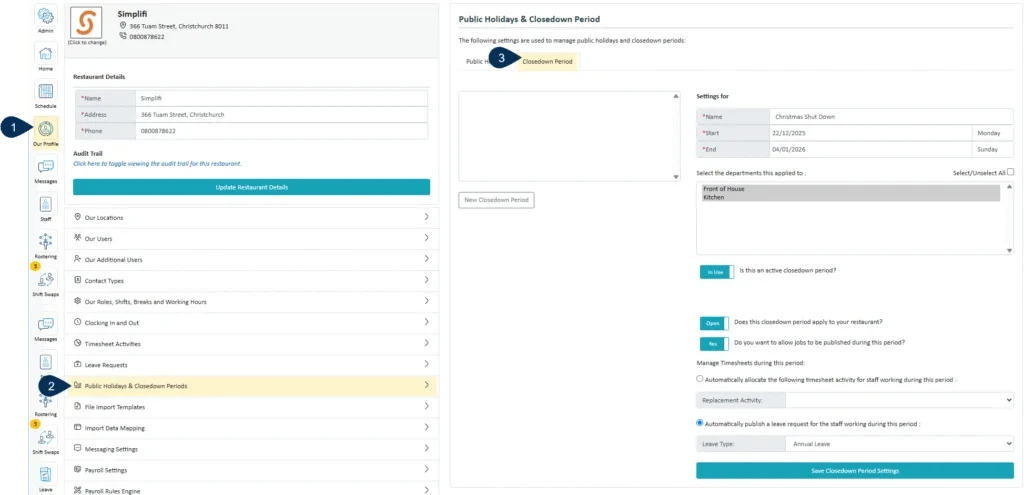Click the Payroll Rules Engine icon
The image size is (1024, 495).
click(78, 490)
